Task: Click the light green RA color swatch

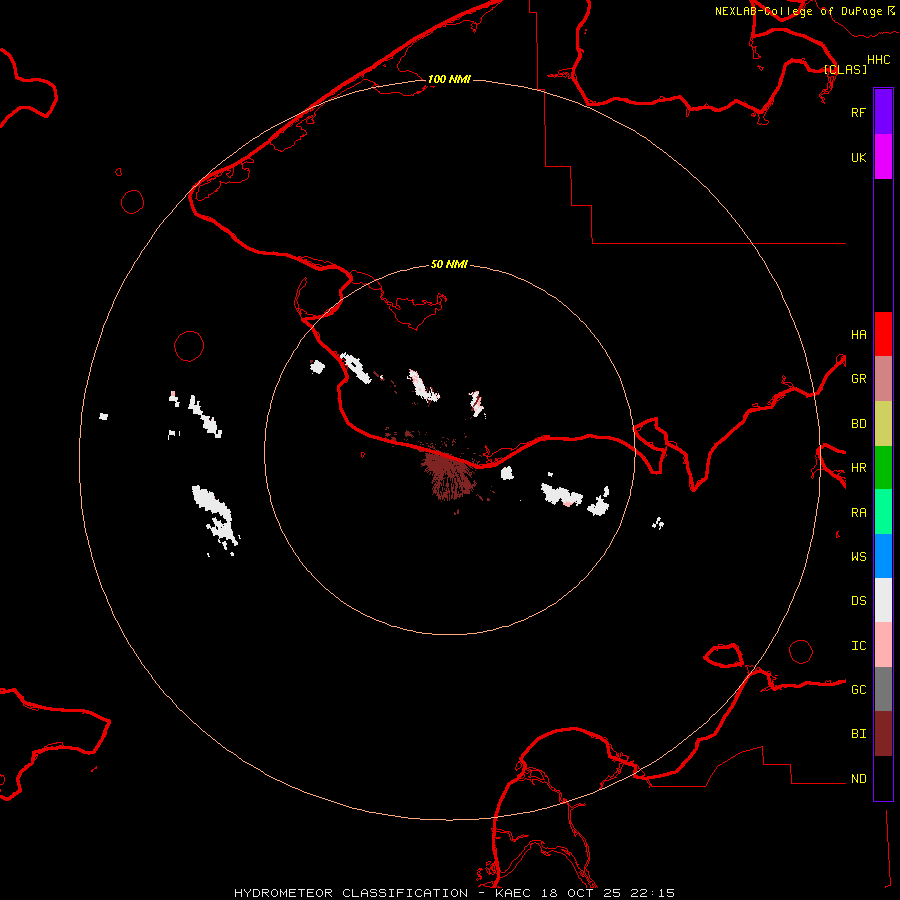Action: [x=883, y=512]
